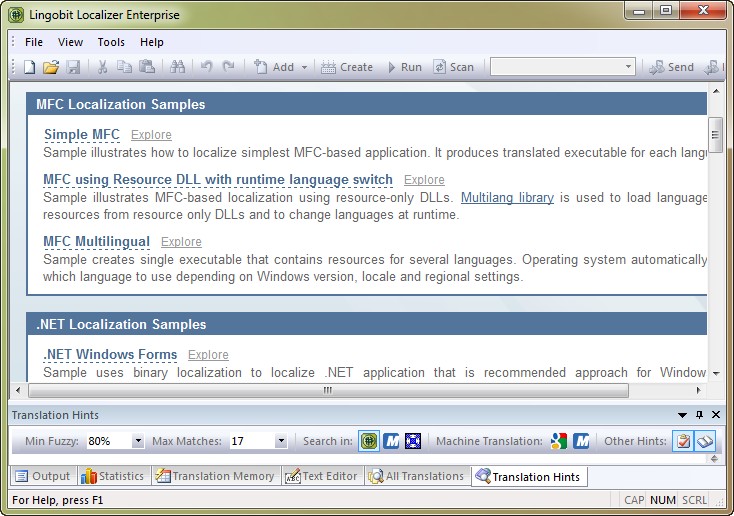
Task: Click the vertical scrollbar down arrow
Action: [716, 374]
